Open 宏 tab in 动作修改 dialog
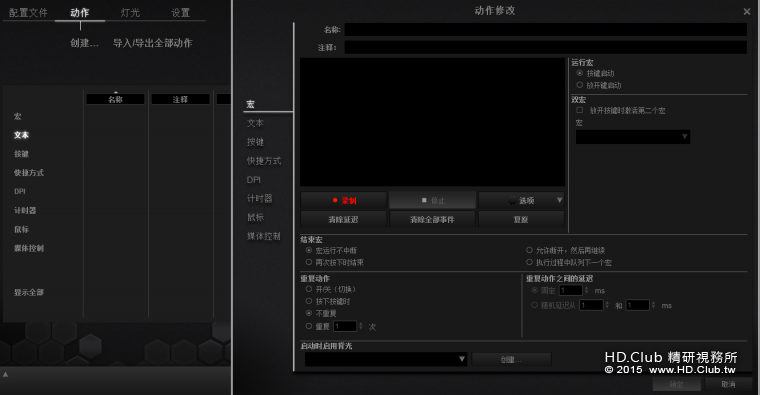760x395 pixels. point(251,104)
